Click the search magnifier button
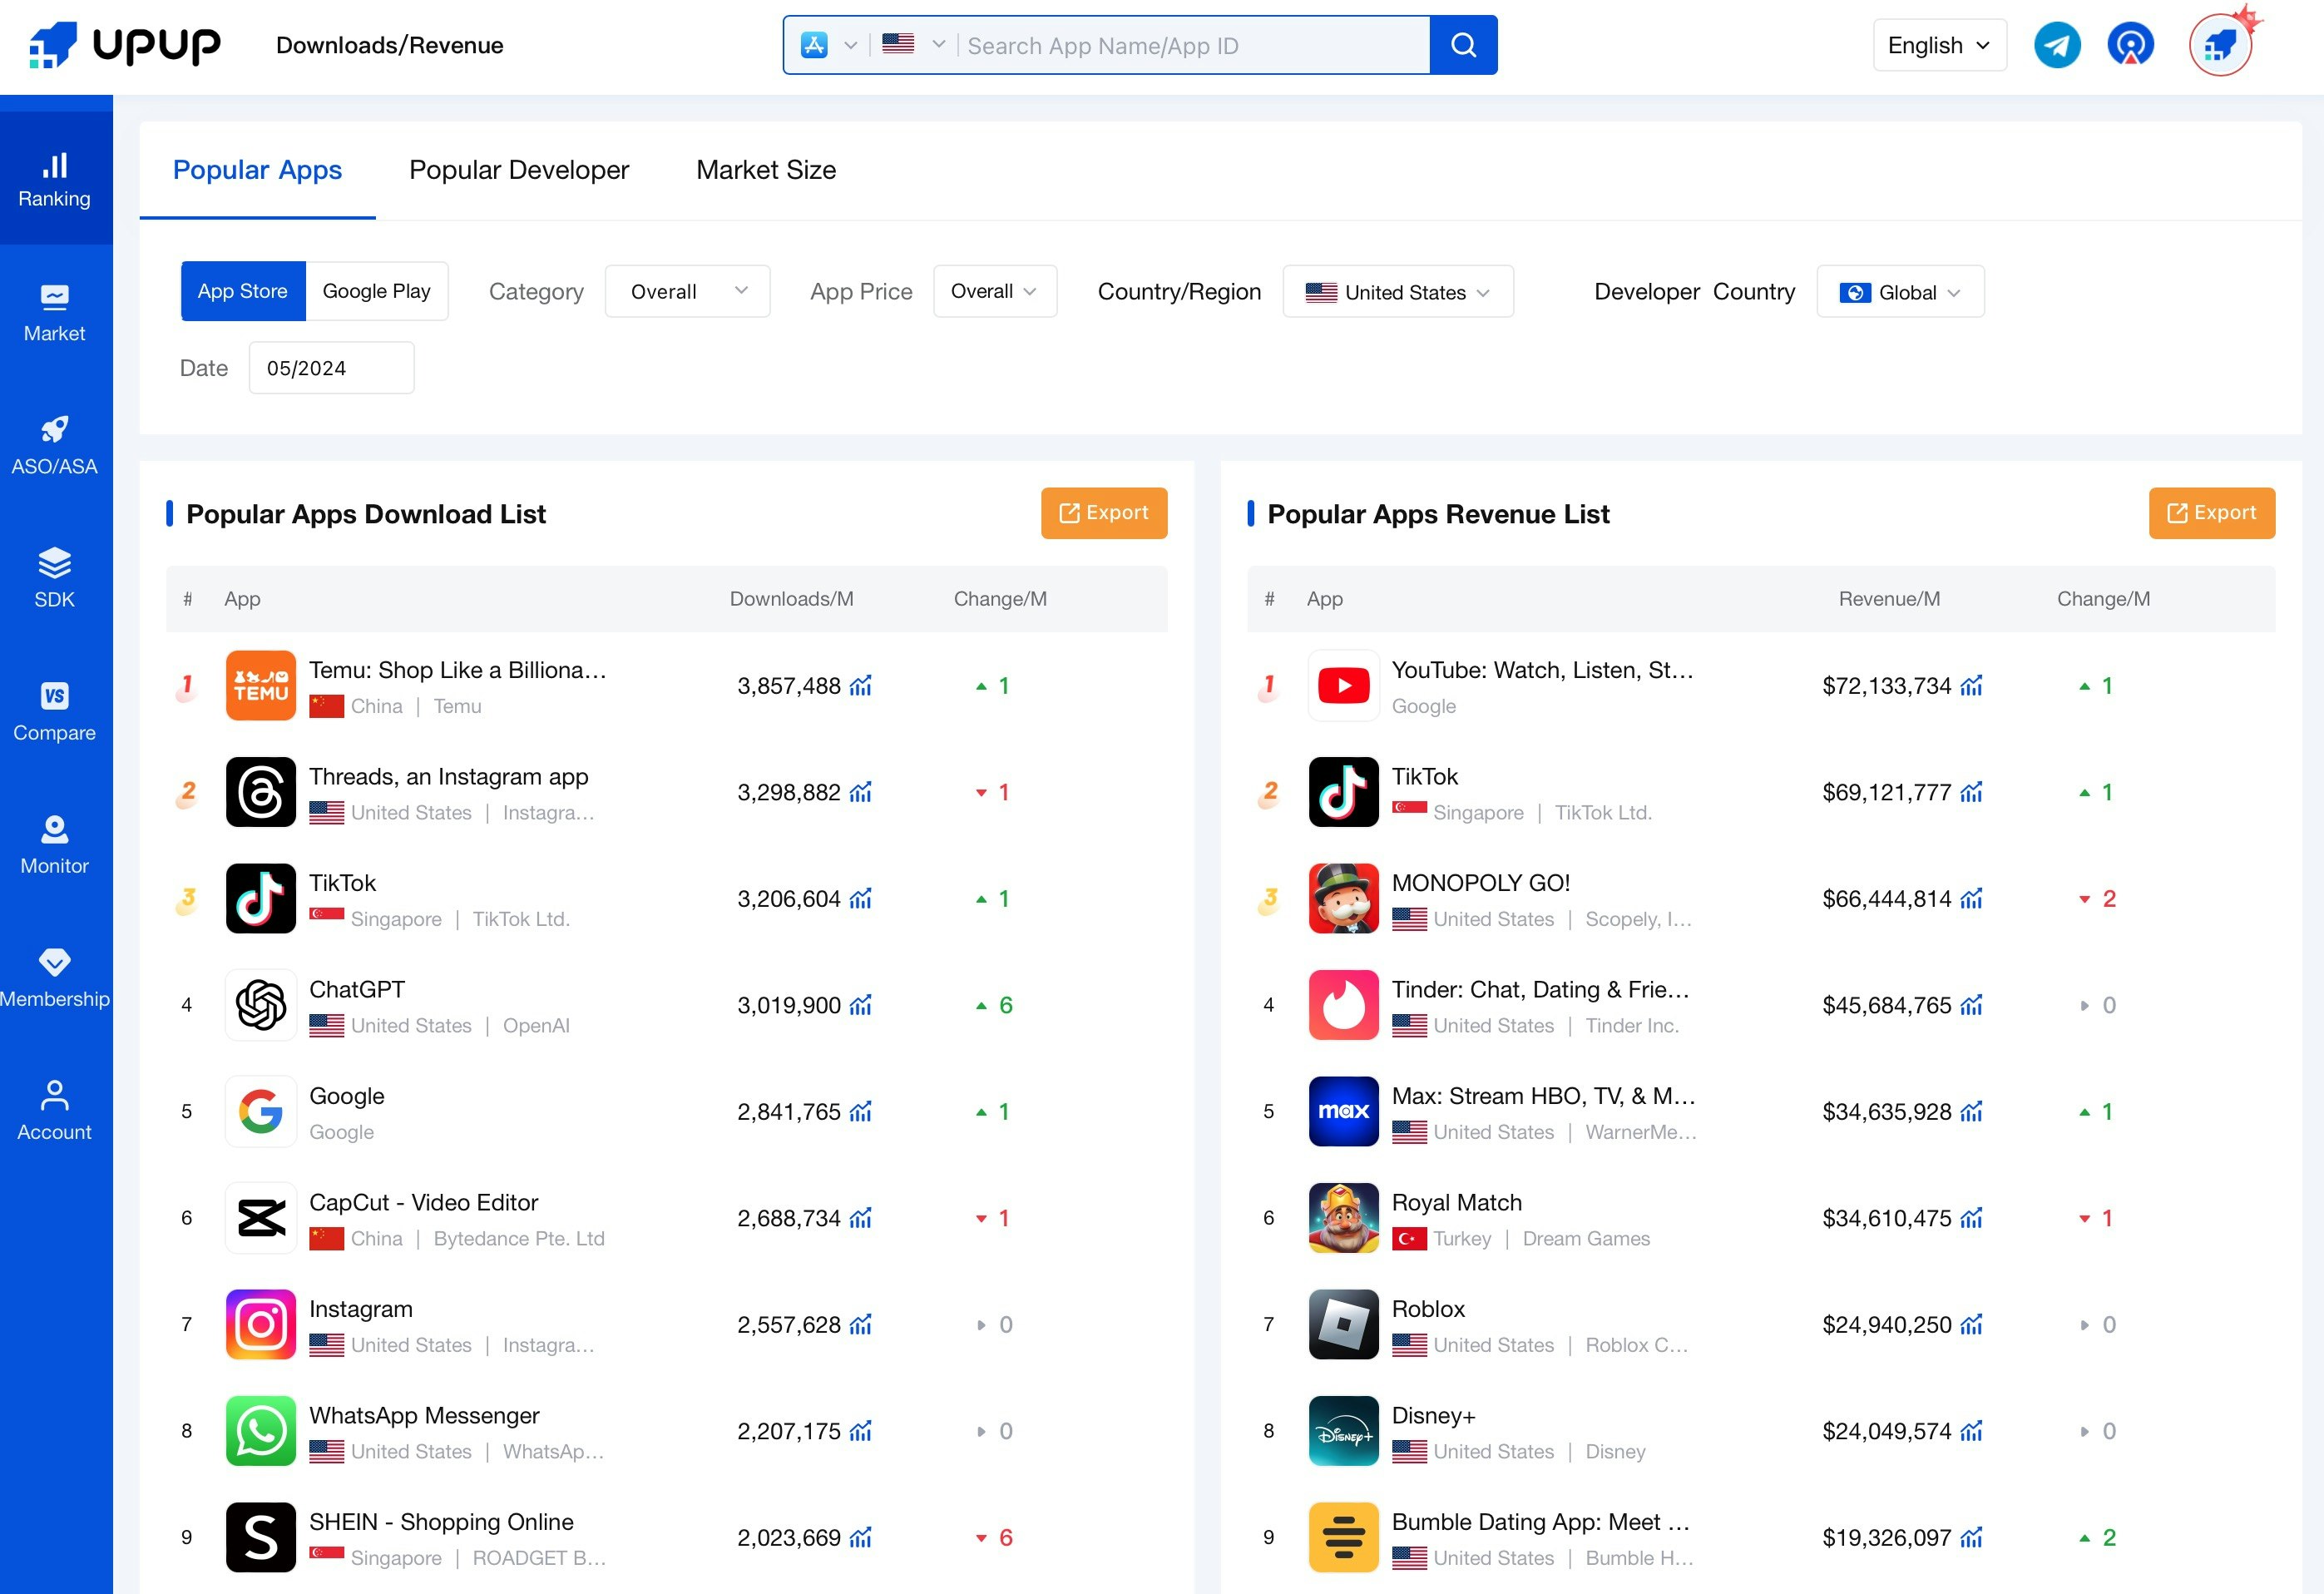This screenshot has height=1594, width=2324. click(x=1463, y=45)
